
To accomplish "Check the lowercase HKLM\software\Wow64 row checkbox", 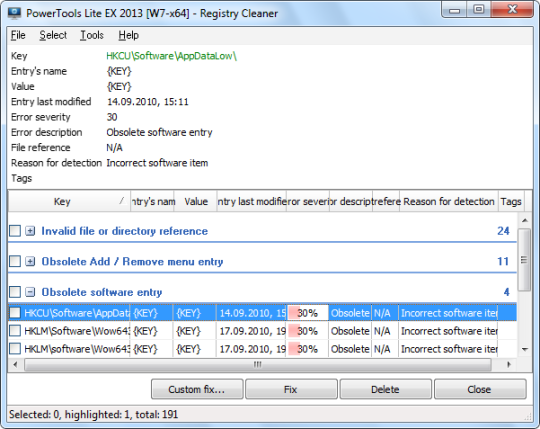I will pos(15,349).
